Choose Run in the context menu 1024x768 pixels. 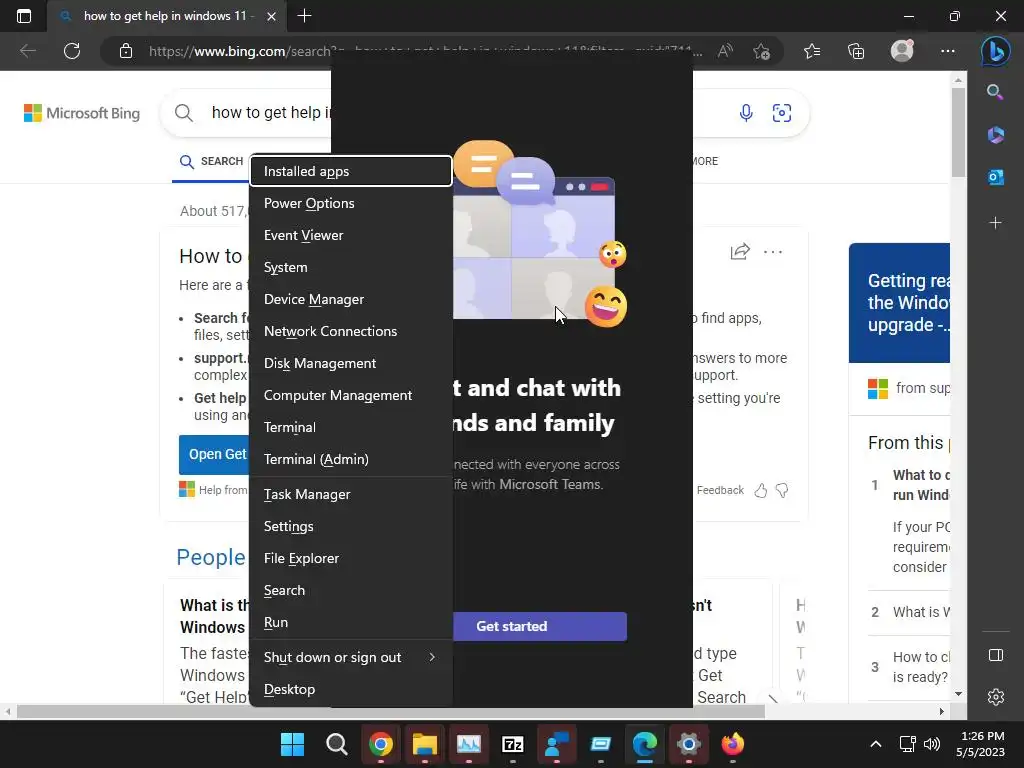tap(351, 622)
